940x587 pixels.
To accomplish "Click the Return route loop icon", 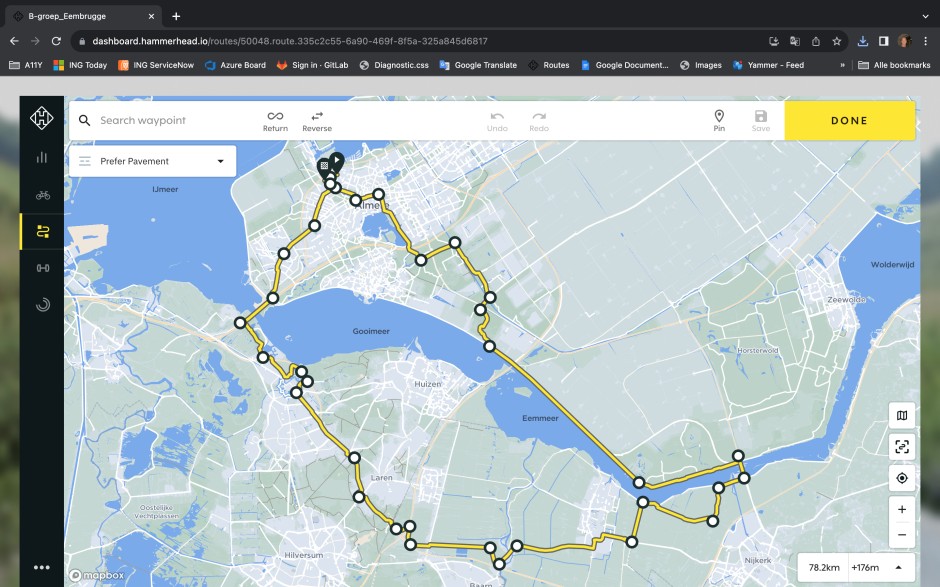I will point(275,121).
